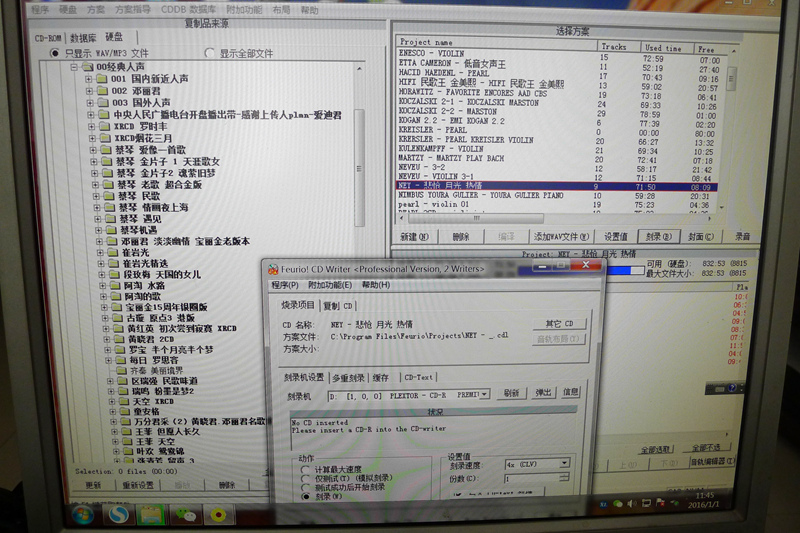The image size is (800, 533).
Task: Expand the 001 国内新近人声 folder
Action: tap(89, 79)
